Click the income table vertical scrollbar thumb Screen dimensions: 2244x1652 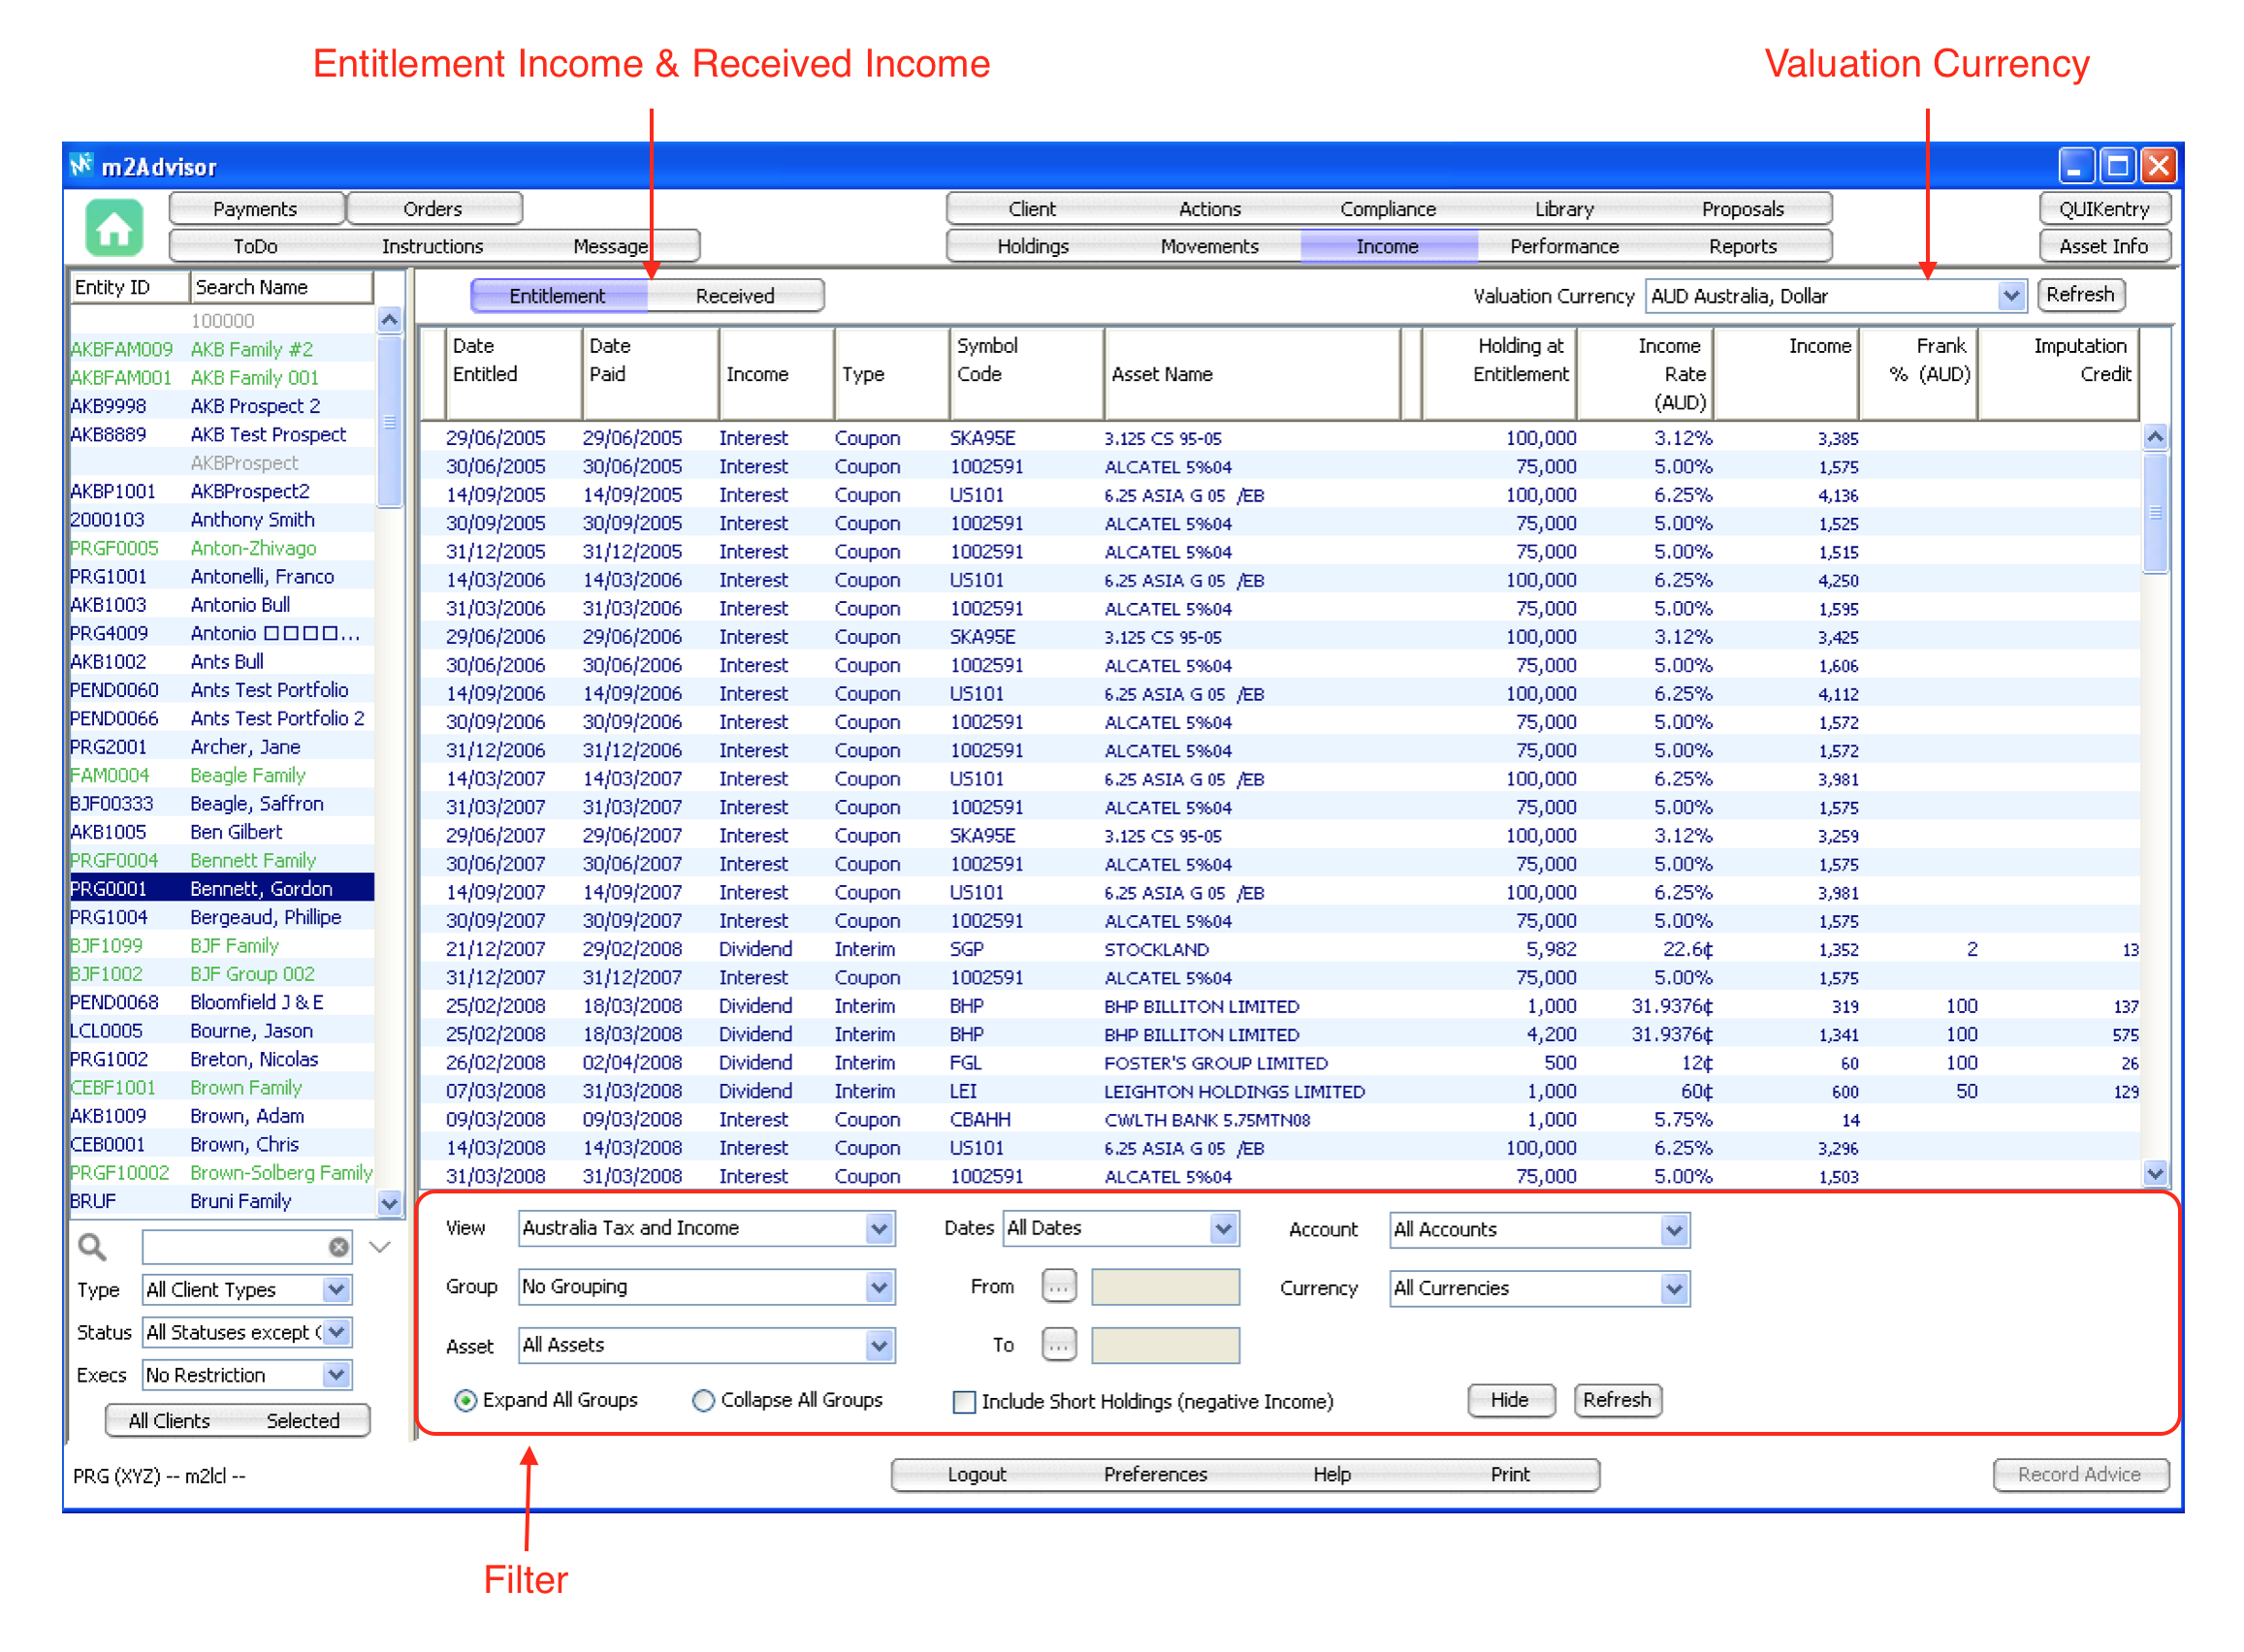coord(2155,512)
